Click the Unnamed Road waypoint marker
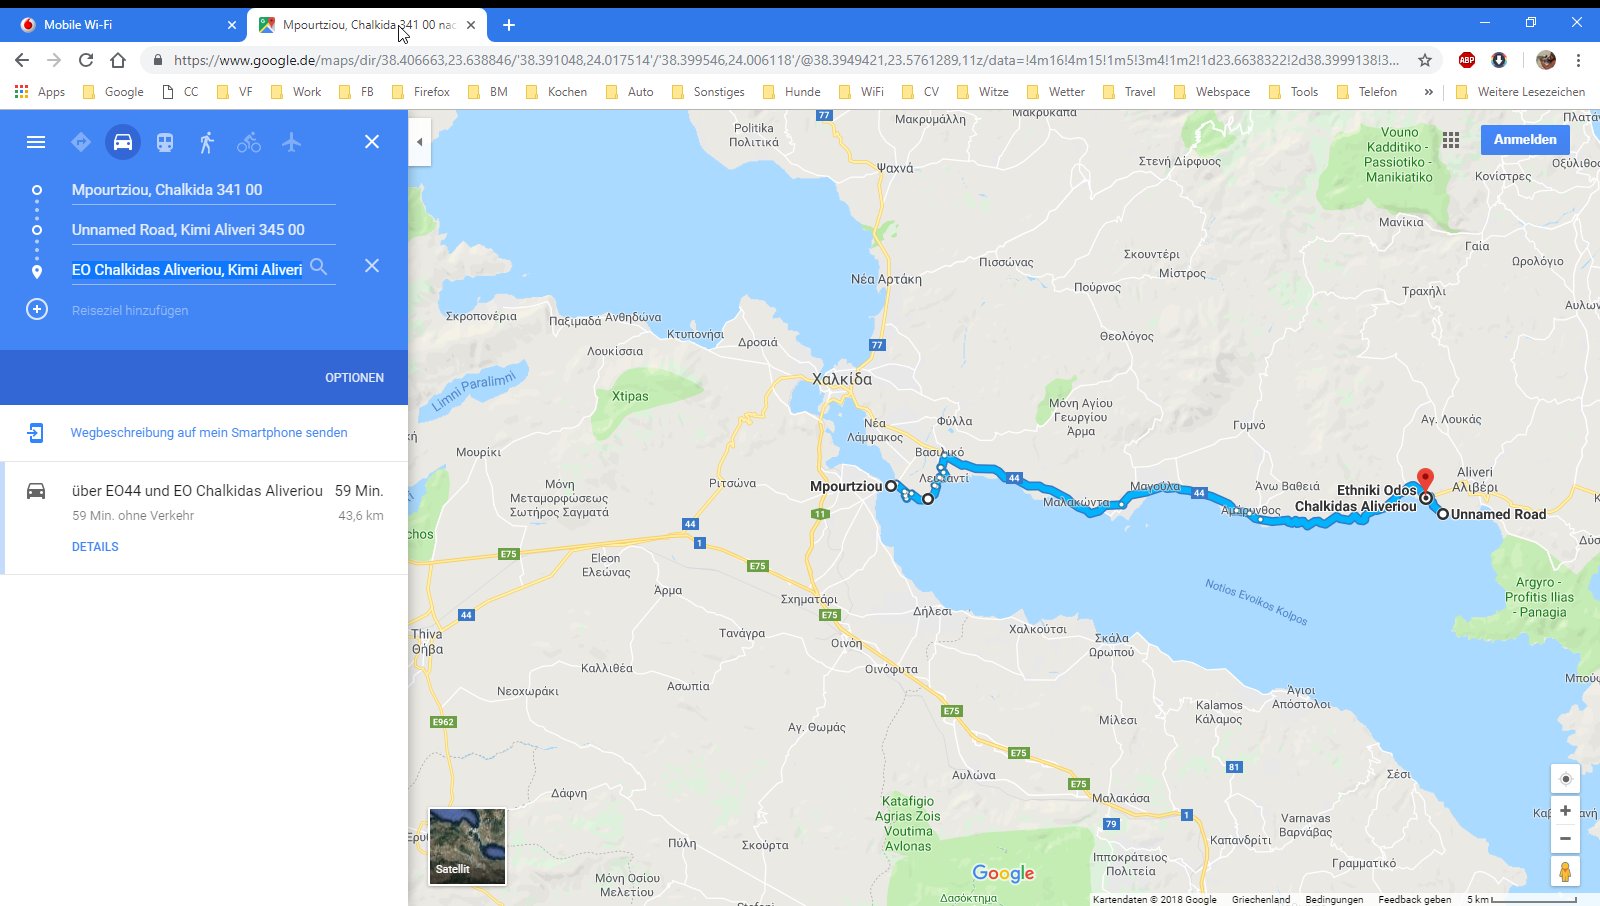This screenshot has width=1600, height=906. tap(1443, 514)
